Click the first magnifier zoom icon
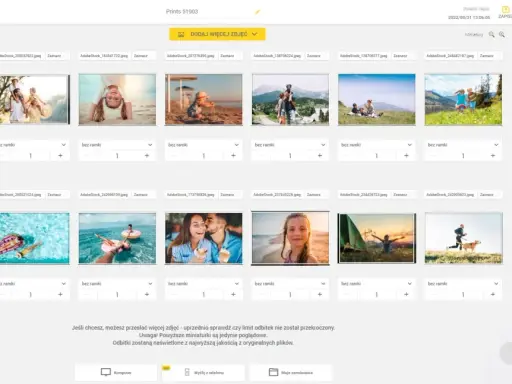Viewport: 512px width, 384px height. pos(491,34)
